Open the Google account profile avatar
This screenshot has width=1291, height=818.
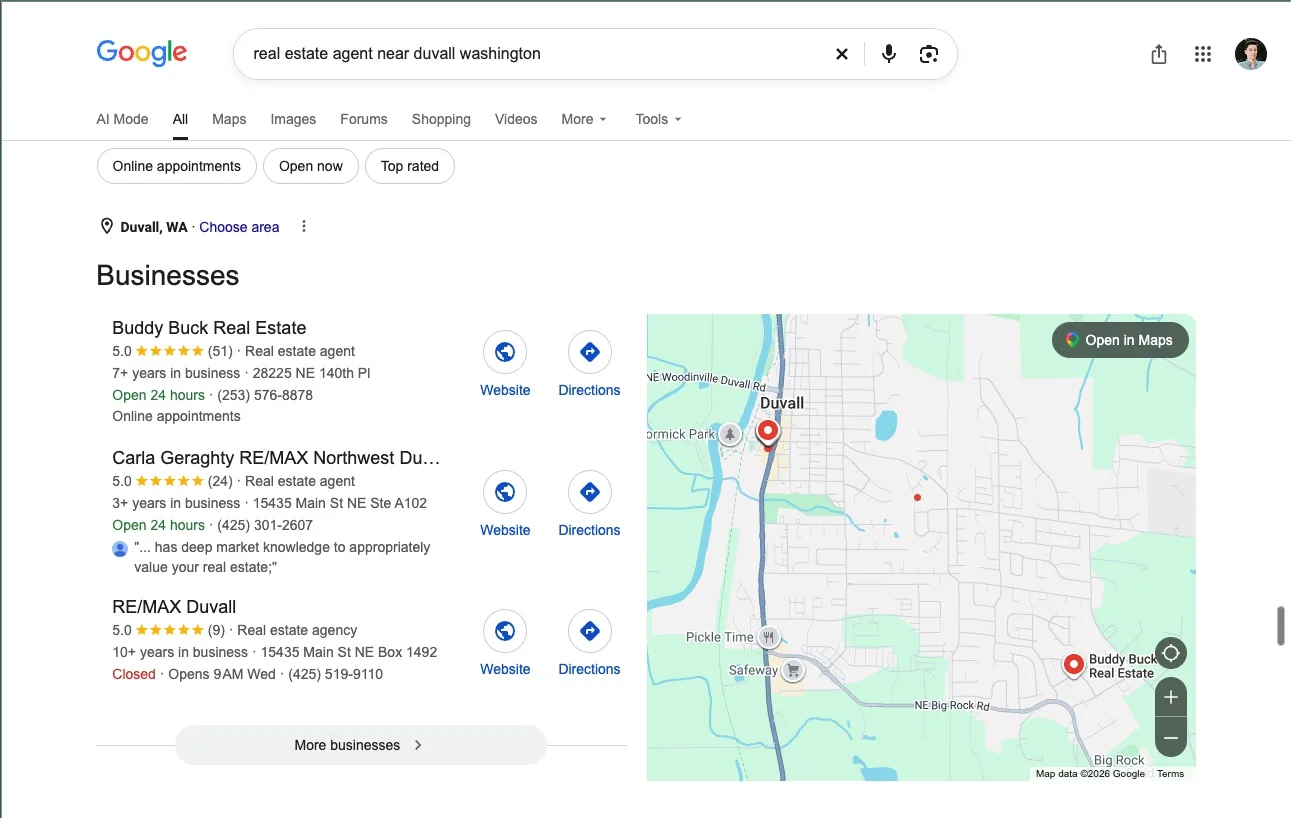1251,54
